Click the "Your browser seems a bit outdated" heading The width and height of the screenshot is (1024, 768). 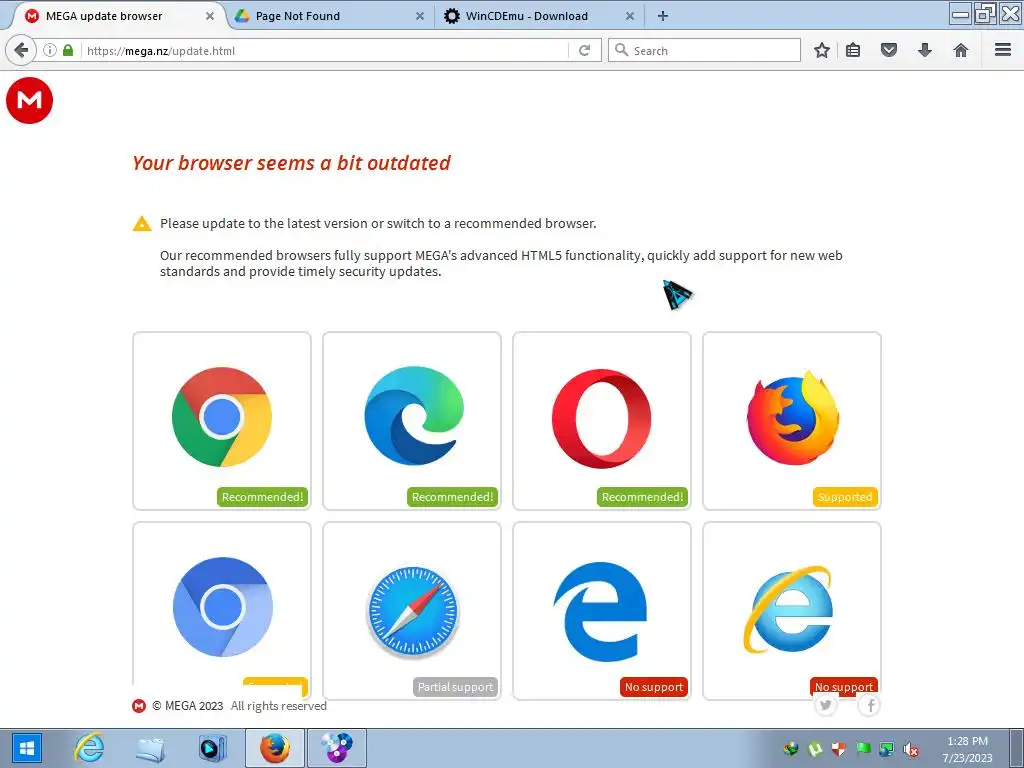point(291,163)
